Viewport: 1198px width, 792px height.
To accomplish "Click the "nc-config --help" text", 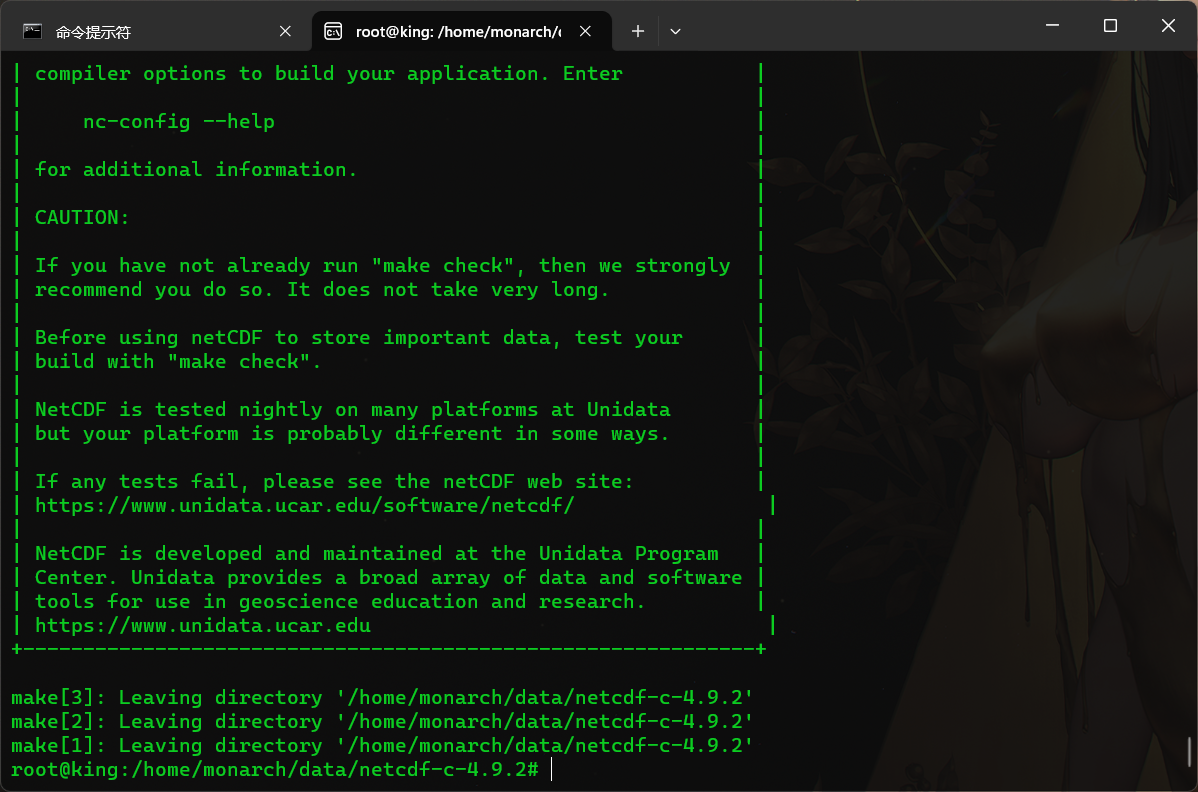I will coord(179,121).
